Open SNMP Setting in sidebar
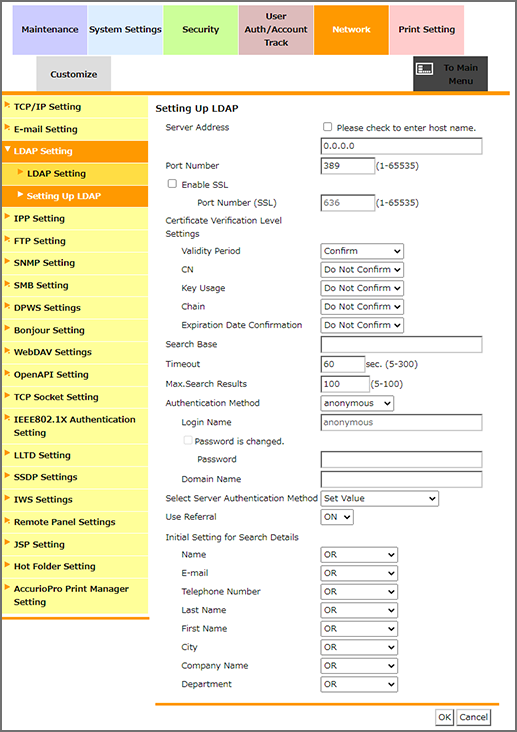The height and width of the screenshot is (732, 517). (x=75, y=263)
